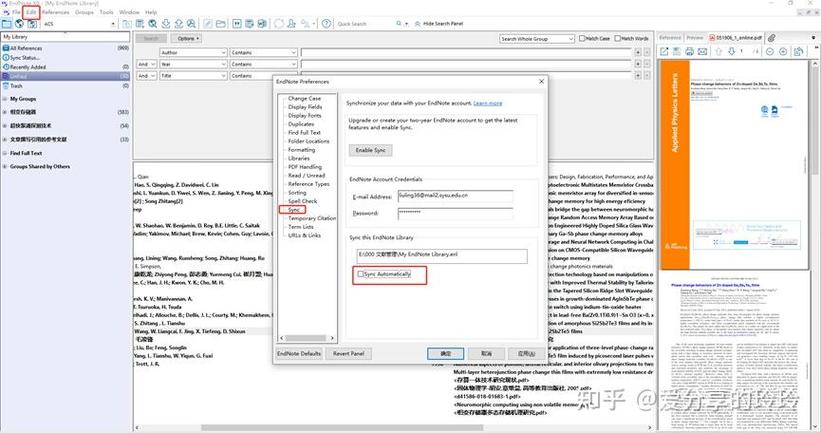821x433 pixels.
Task: Switch to the Reference tab
Action: click(670, 38)
